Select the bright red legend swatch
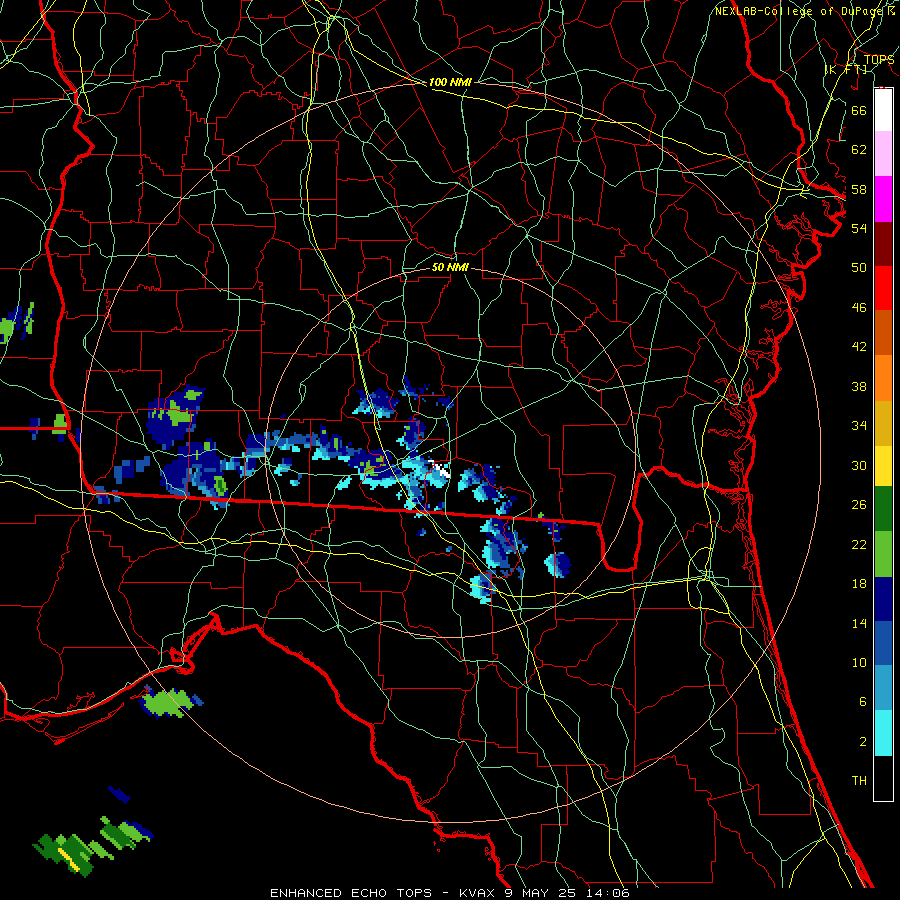 883,288
